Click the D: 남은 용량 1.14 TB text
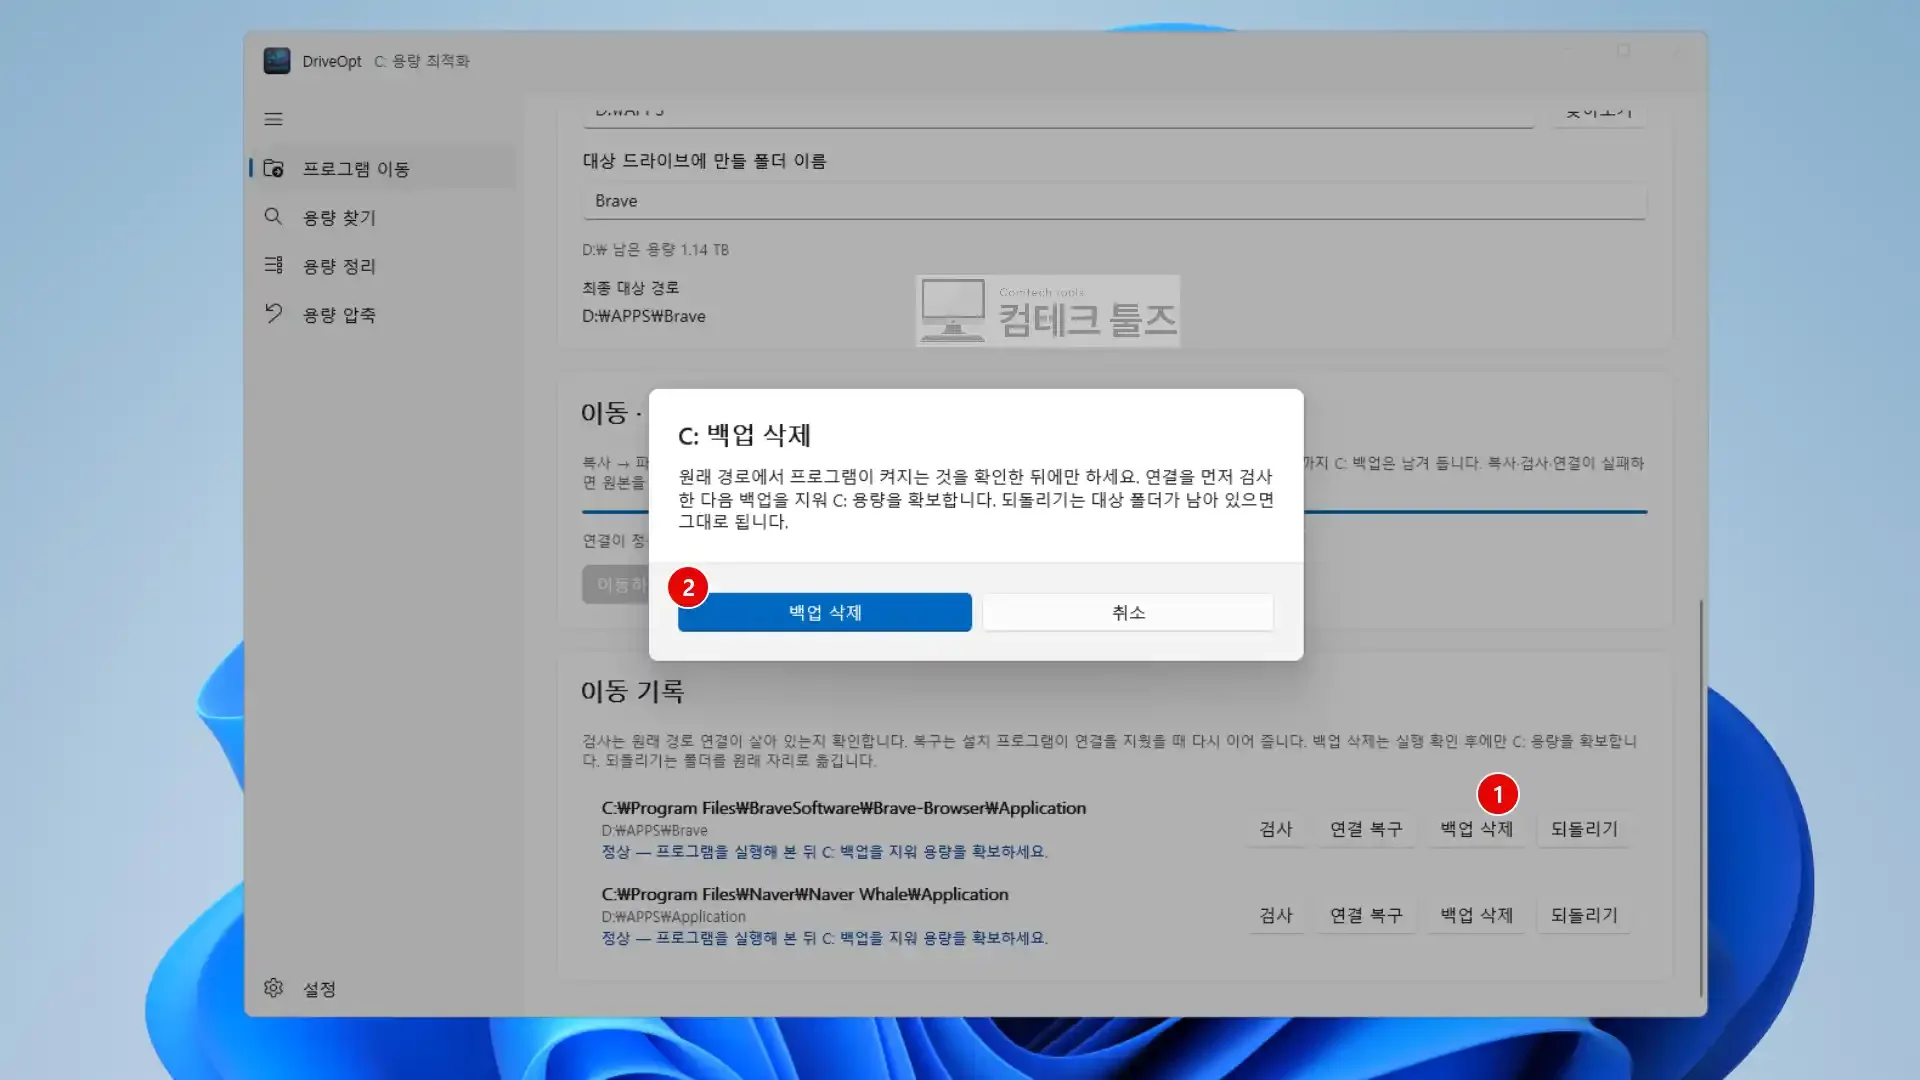 (655, 250)
